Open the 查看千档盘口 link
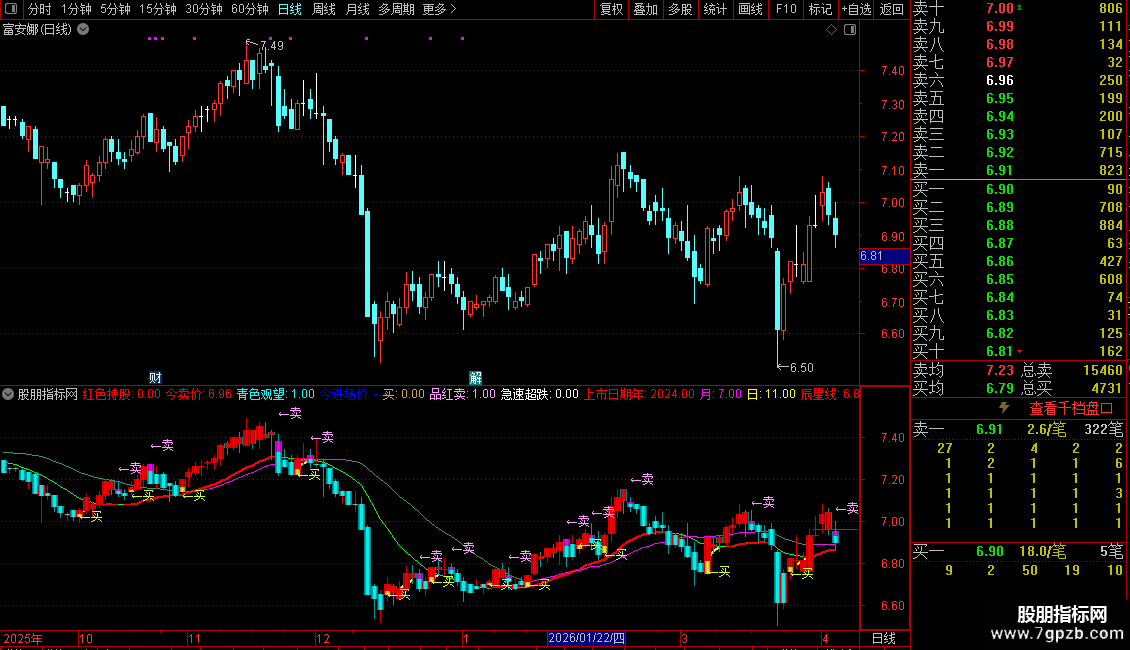This screenshot has height=650, width=1130. [1071, 409]
